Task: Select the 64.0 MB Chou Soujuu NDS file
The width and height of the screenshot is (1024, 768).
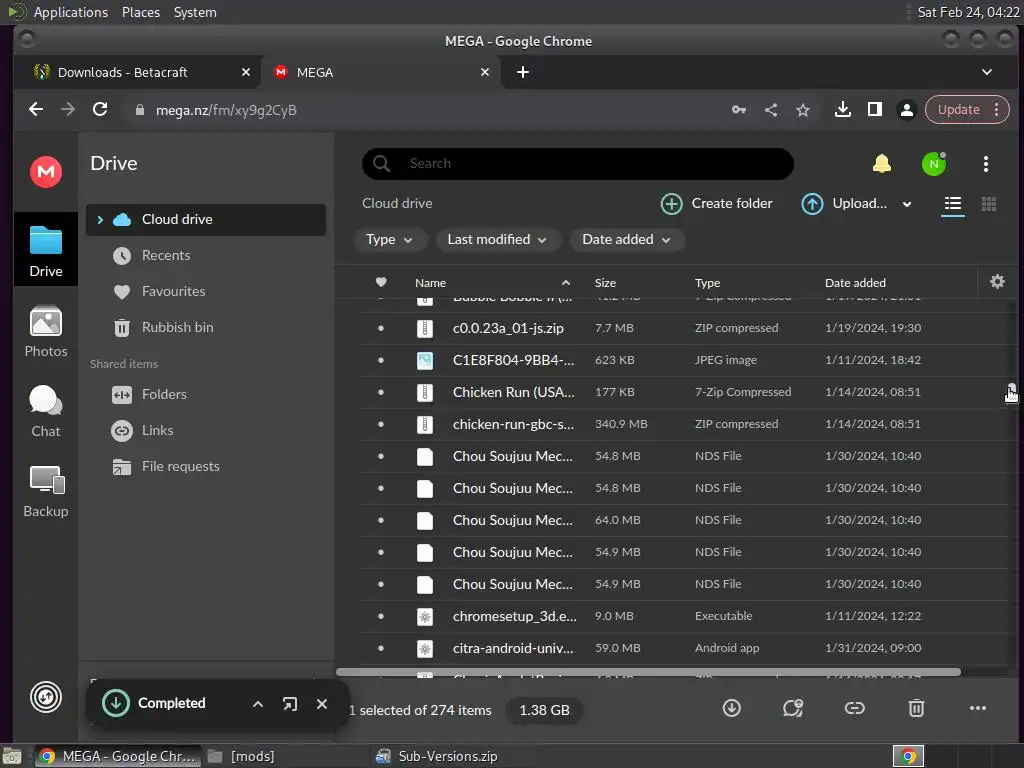Action: tap(684, 520)
